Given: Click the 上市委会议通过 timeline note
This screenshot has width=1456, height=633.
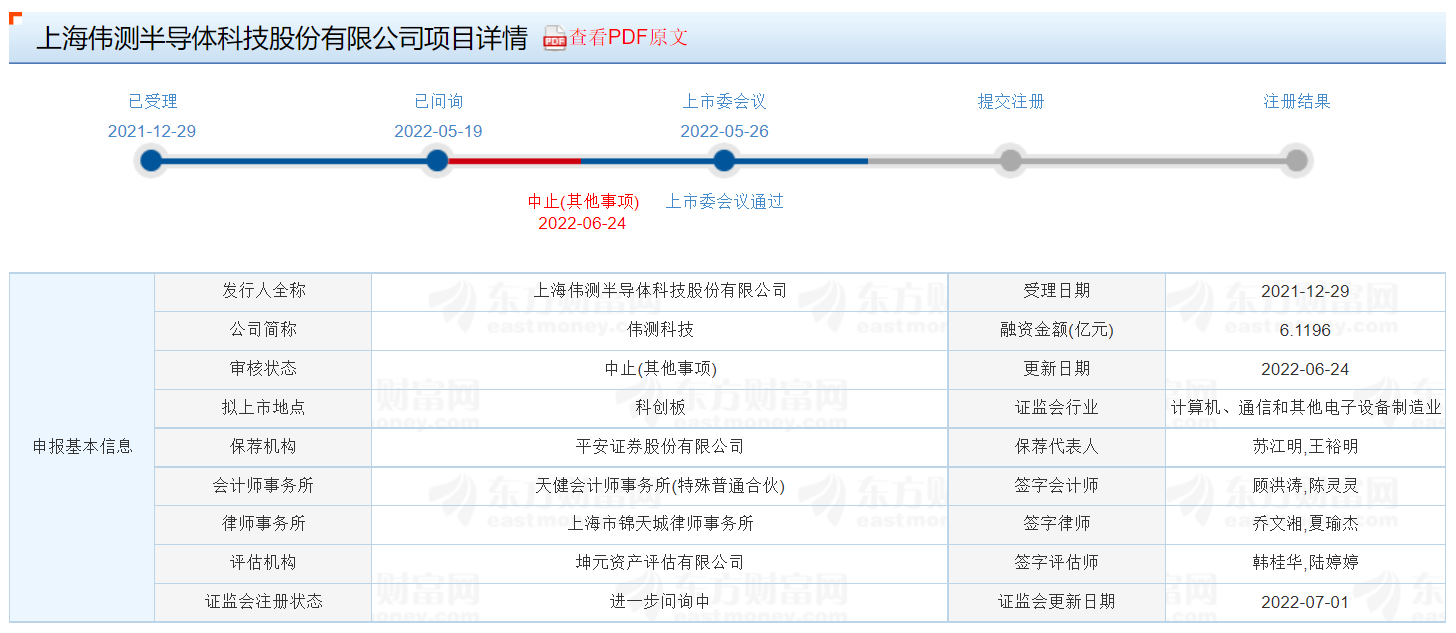Looking at the screenshot, I should point(725,201).
